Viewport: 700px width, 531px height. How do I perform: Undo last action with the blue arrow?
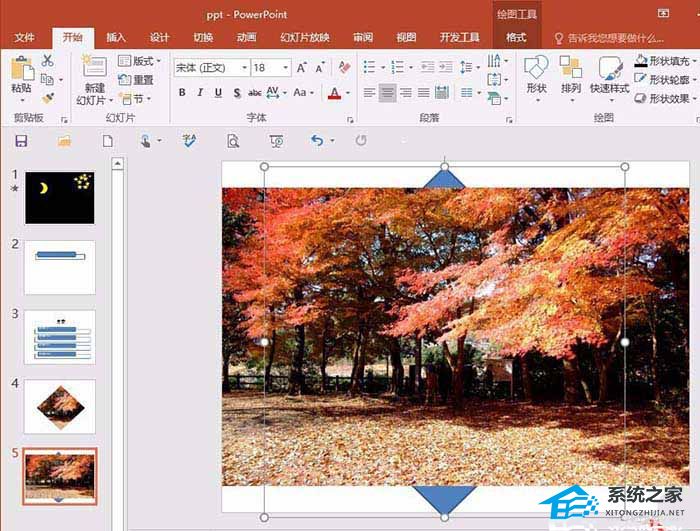click(317, 141)
